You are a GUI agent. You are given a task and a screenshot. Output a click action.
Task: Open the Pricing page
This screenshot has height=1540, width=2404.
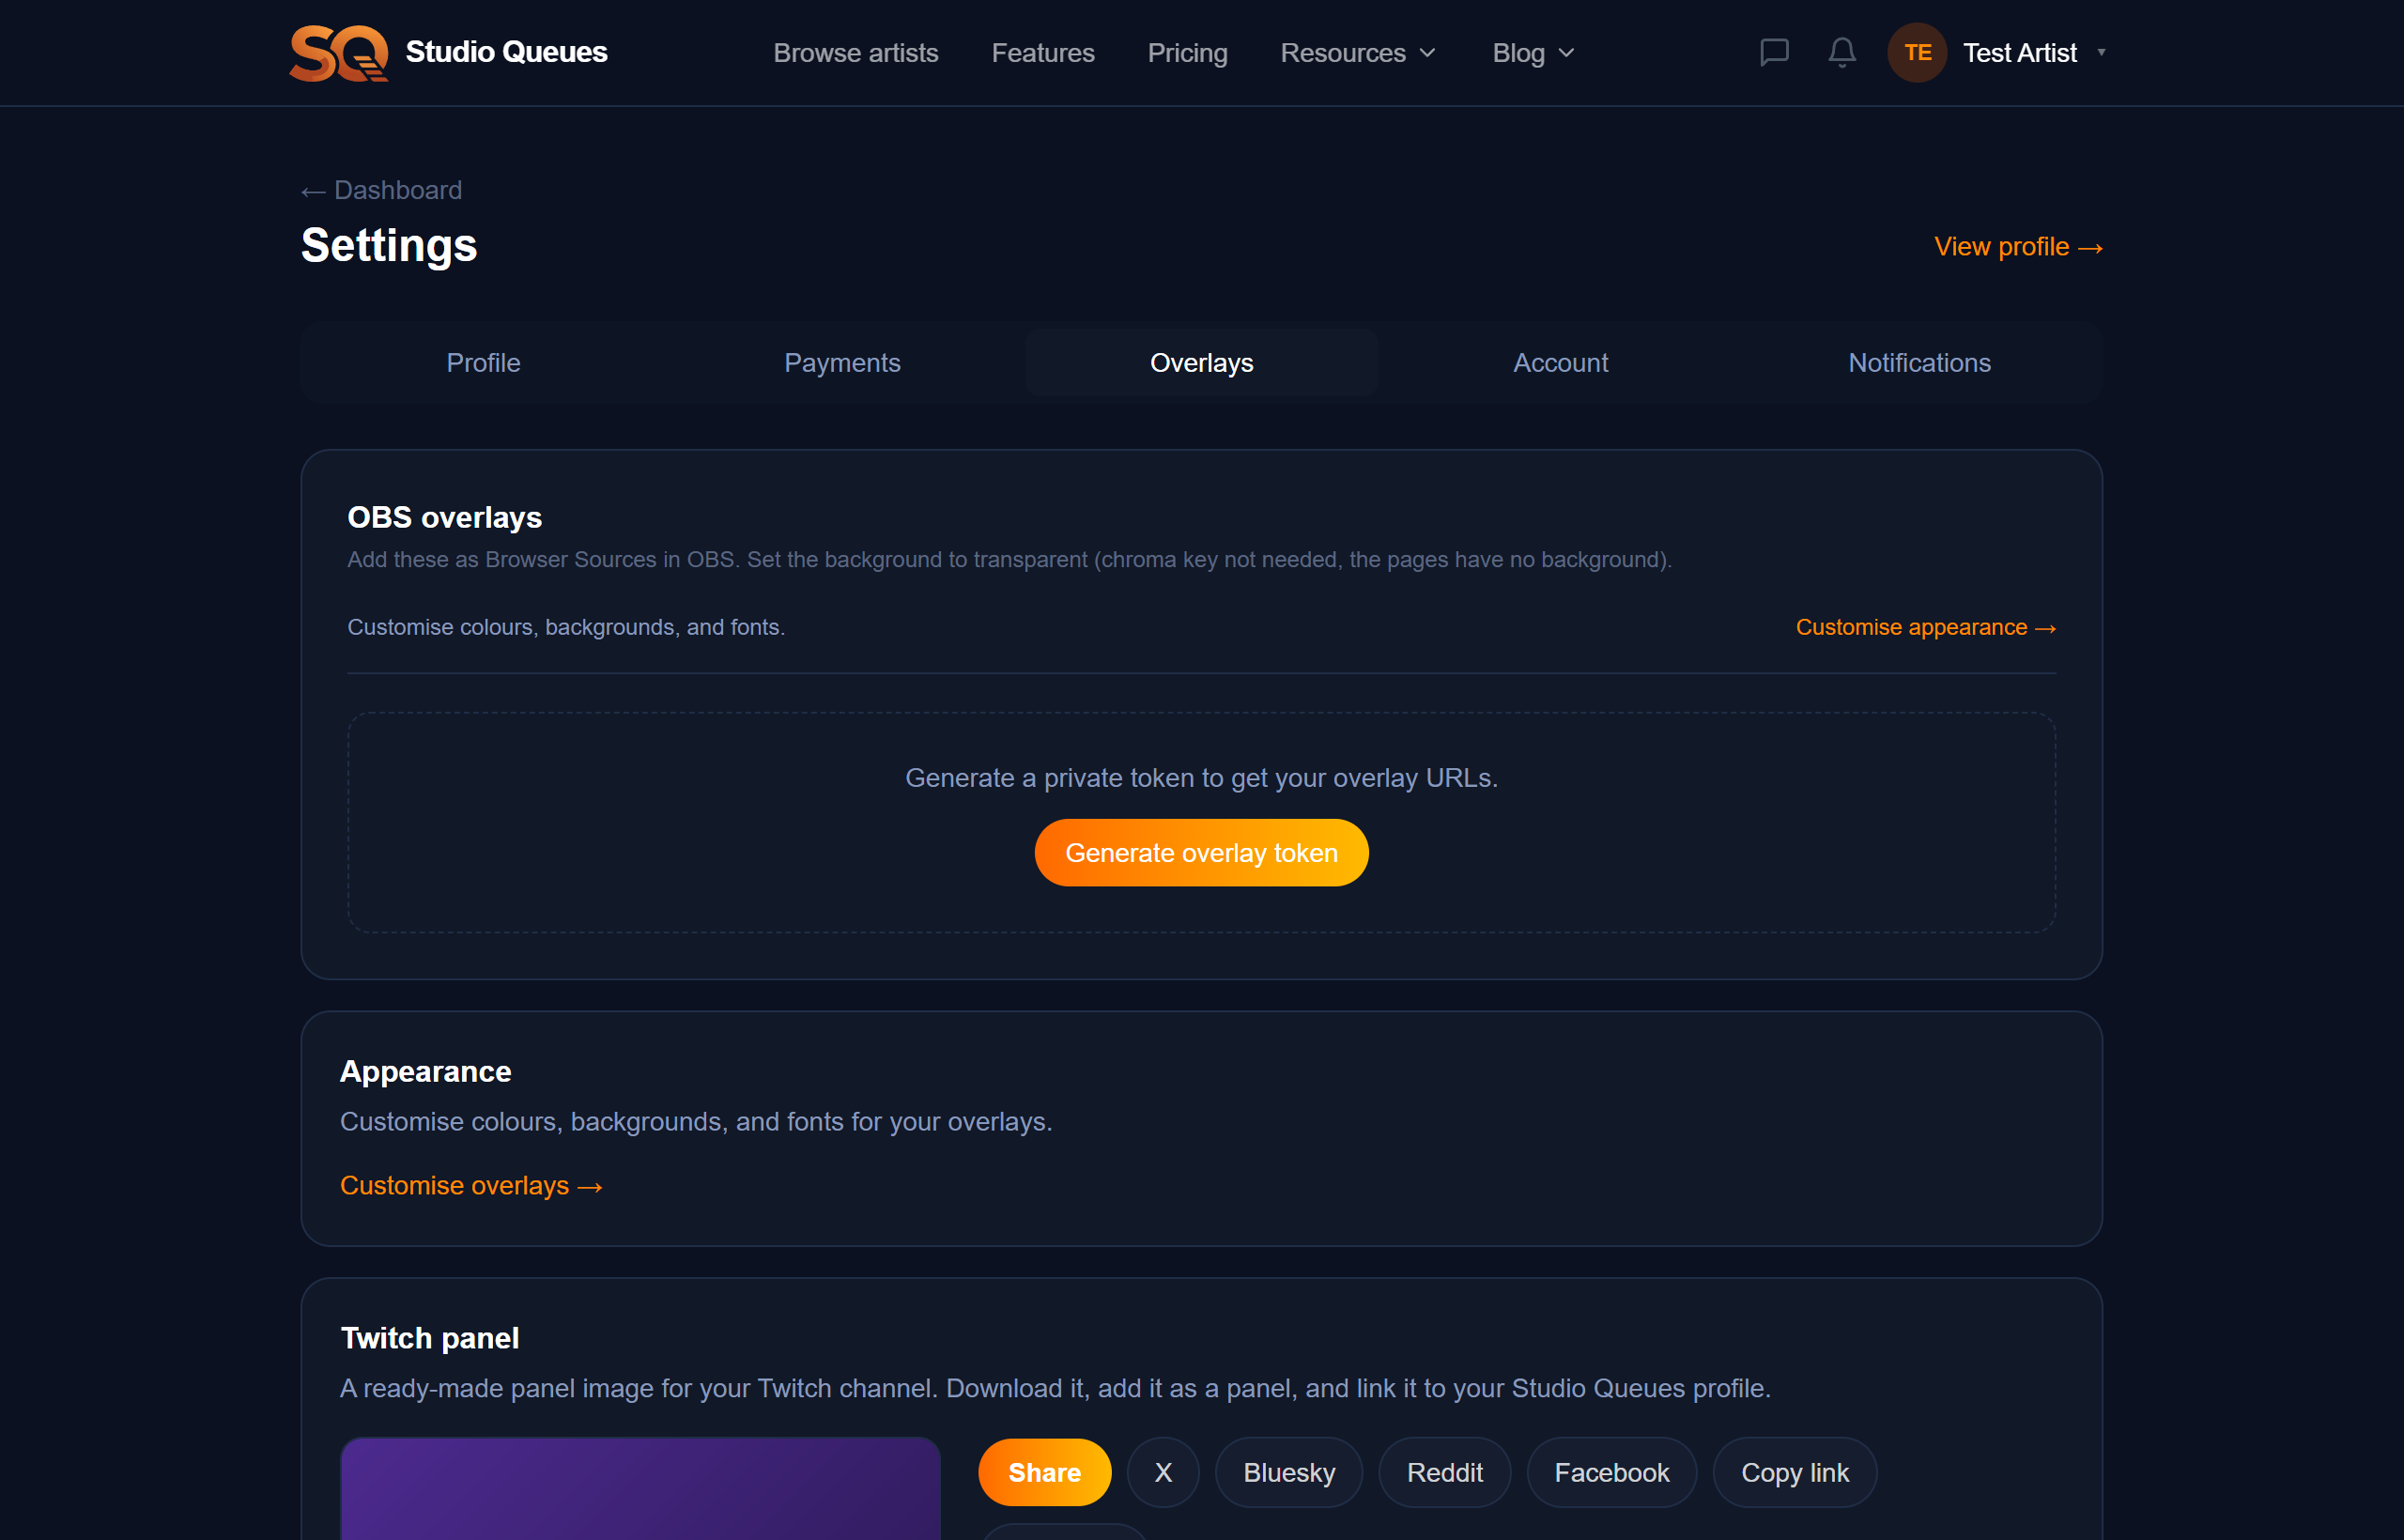click(1187, 53)
